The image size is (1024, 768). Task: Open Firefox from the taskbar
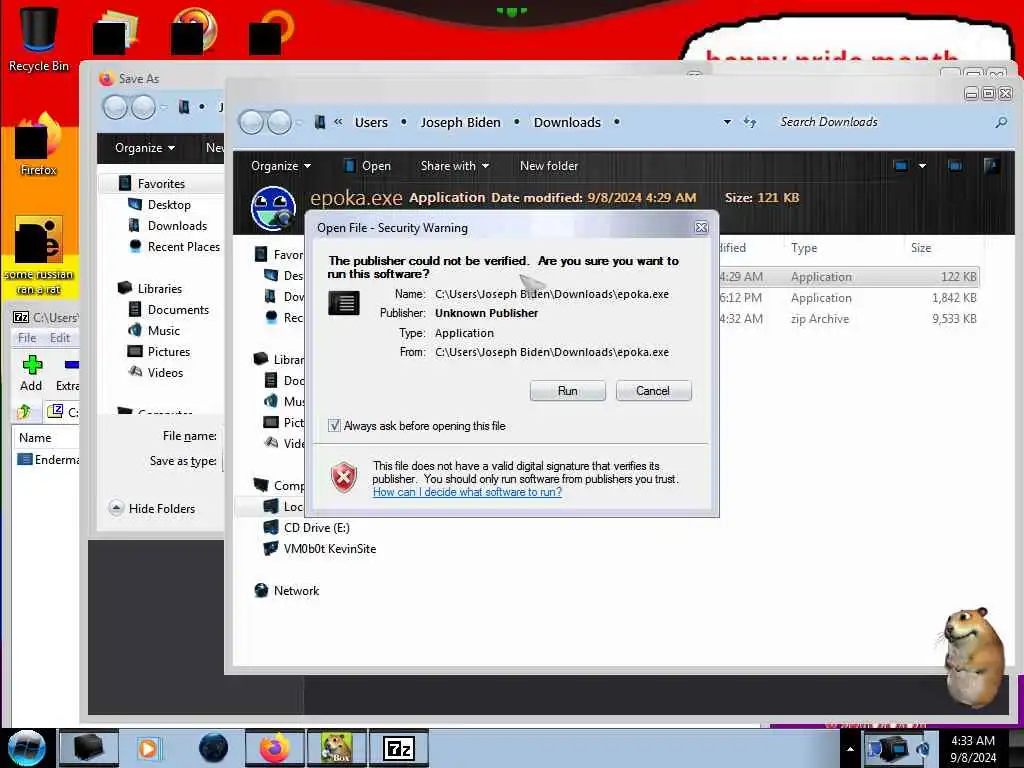point(275,748)
